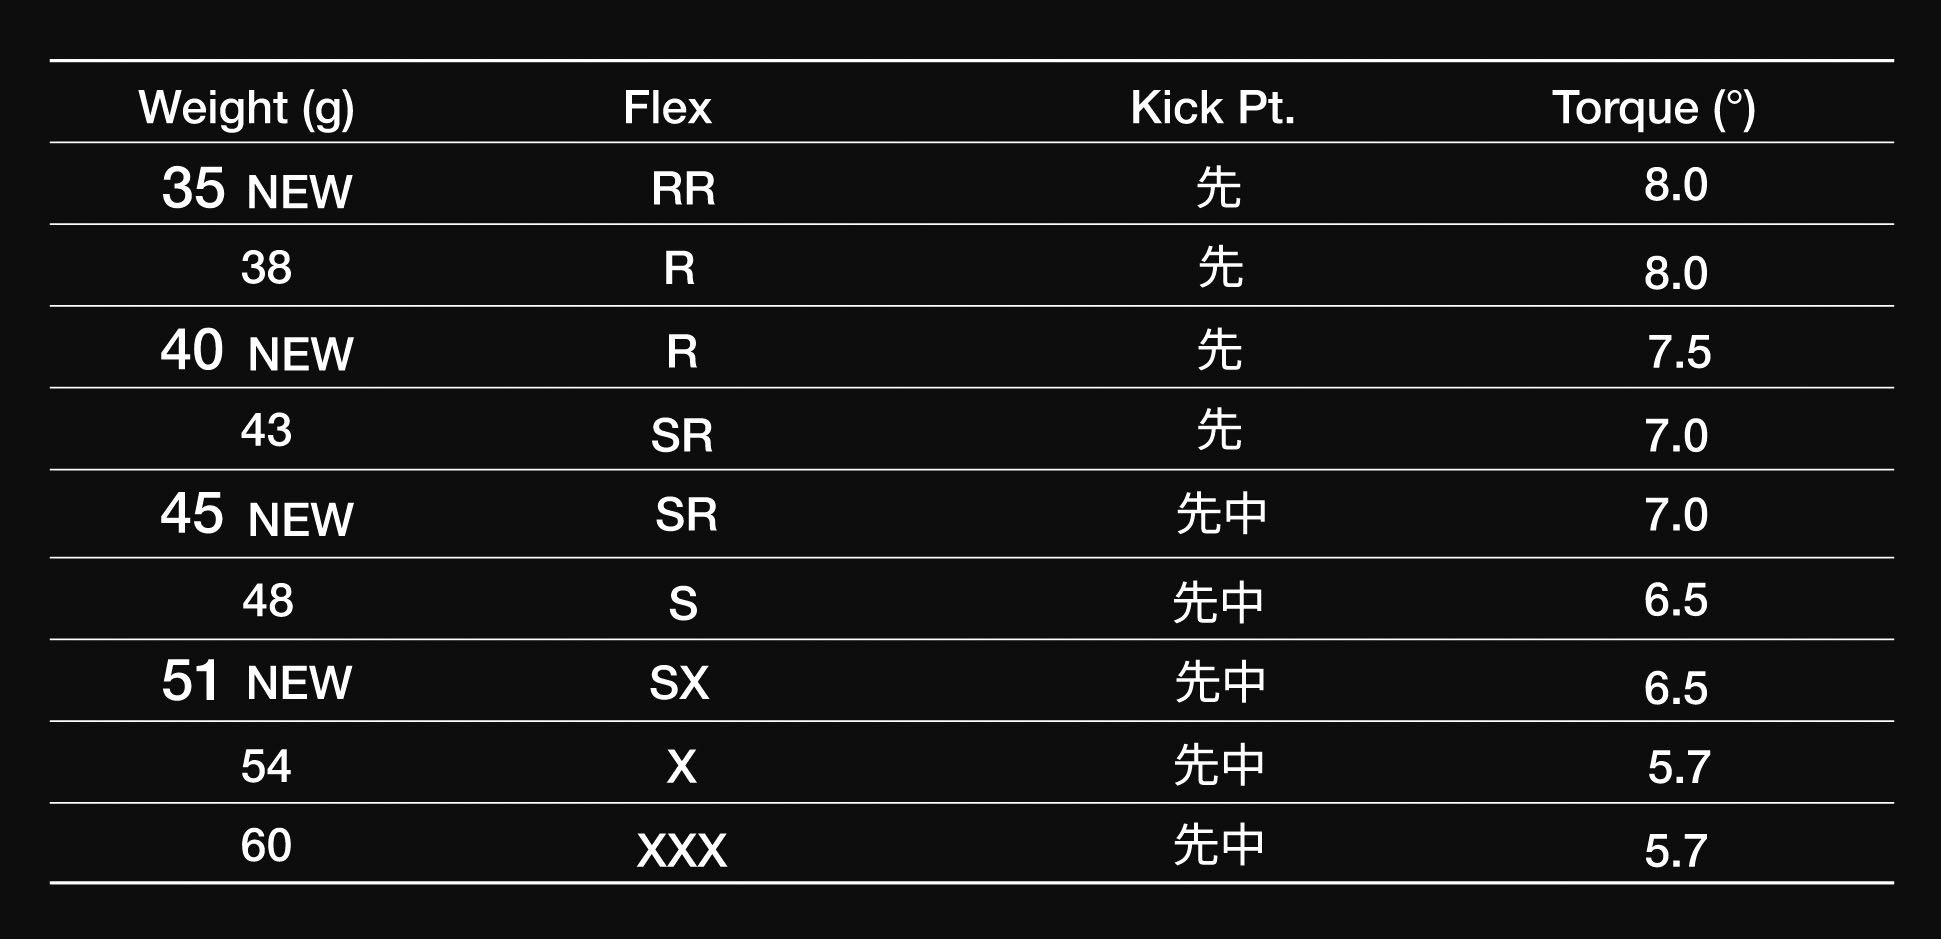
Task: Click the 45 NEW weight entry
Action: point(257,515)
